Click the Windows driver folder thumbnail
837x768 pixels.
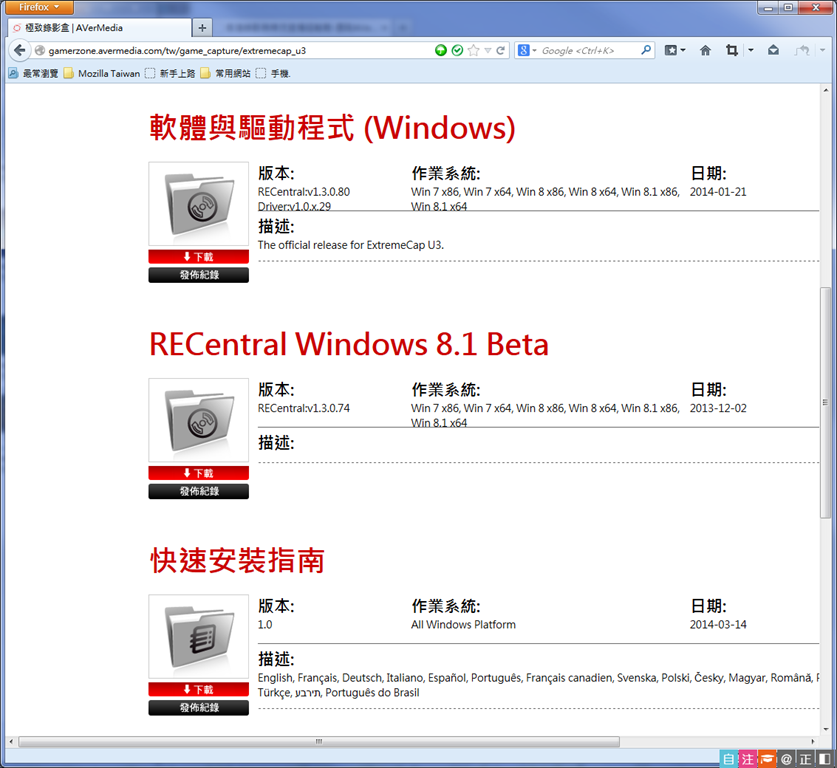point(199,204)
